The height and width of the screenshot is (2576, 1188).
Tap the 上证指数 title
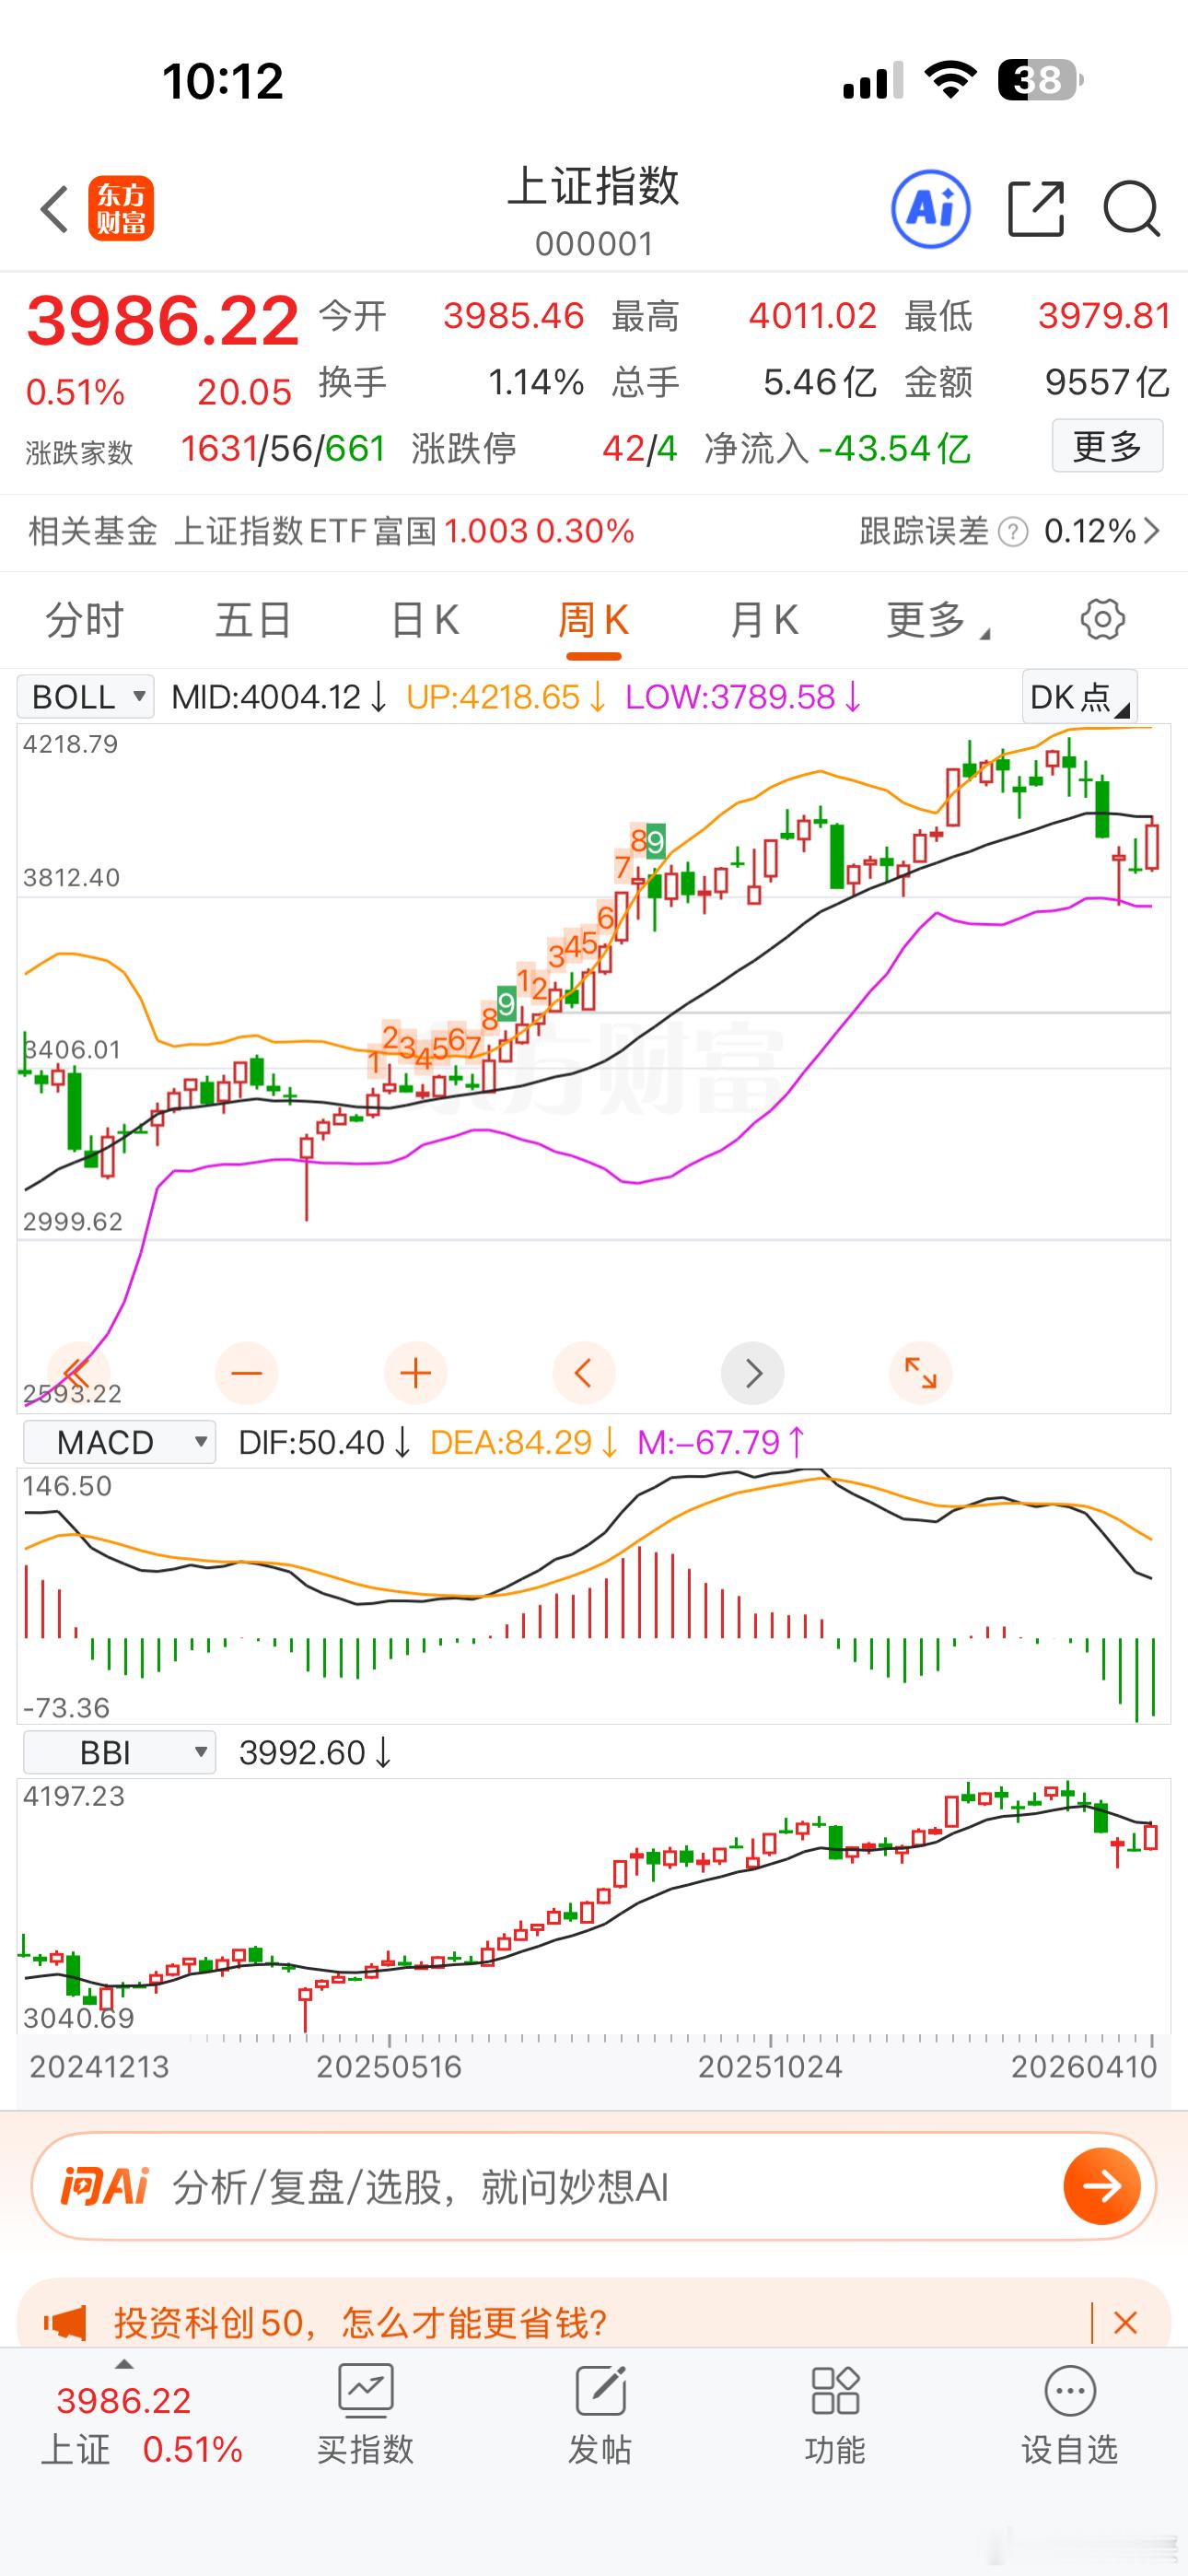[x=593, y=186]
